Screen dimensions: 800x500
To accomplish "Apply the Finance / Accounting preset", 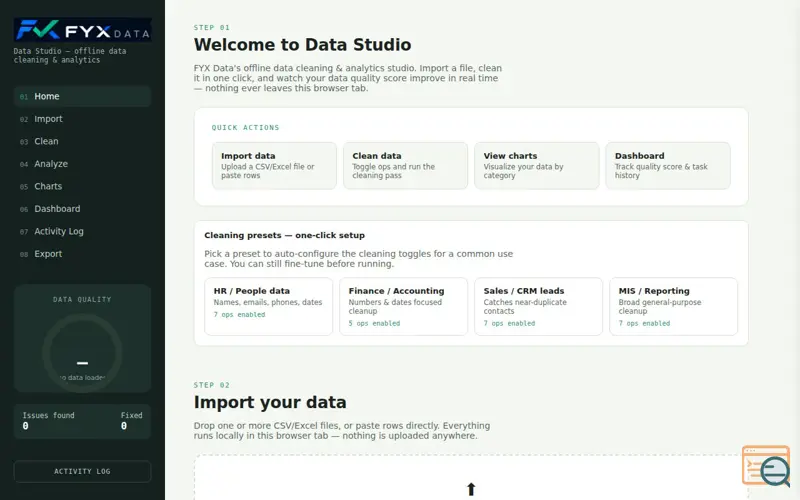I will tap(404, 307).
